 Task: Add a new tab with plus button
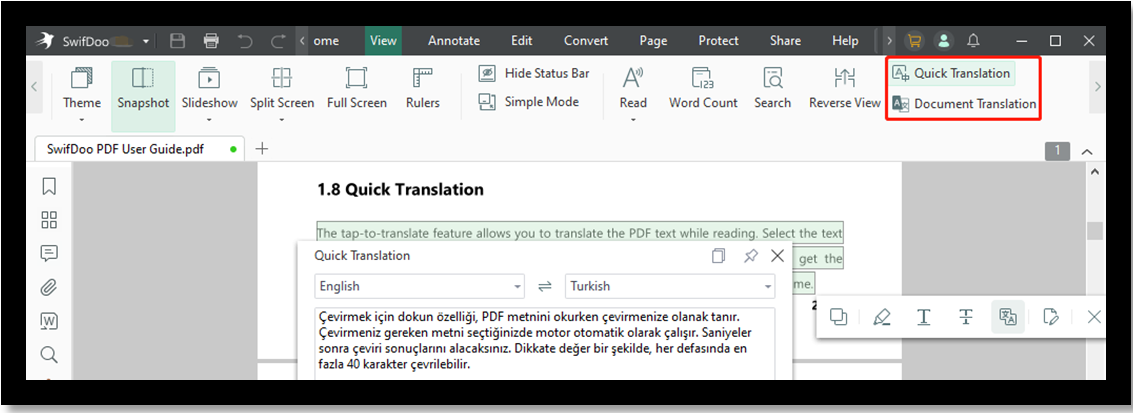click(262, 149)
